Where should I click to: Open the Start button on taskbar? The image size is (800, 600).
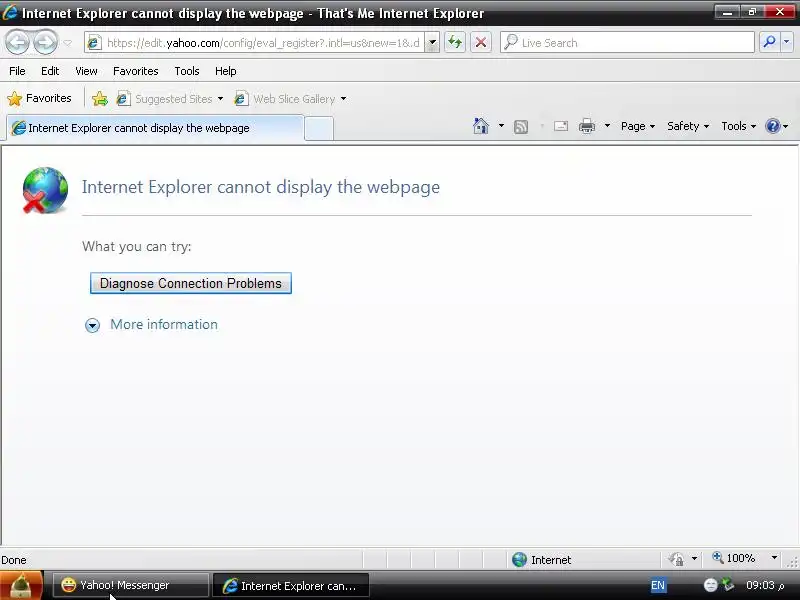[x=21, y=585]
